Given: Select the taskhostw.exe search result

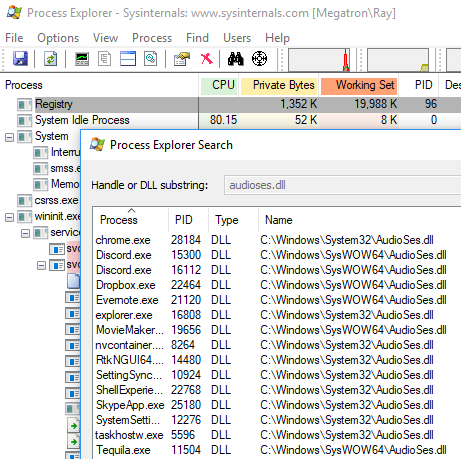Looking at the screenshot, I should click(277, 435).
